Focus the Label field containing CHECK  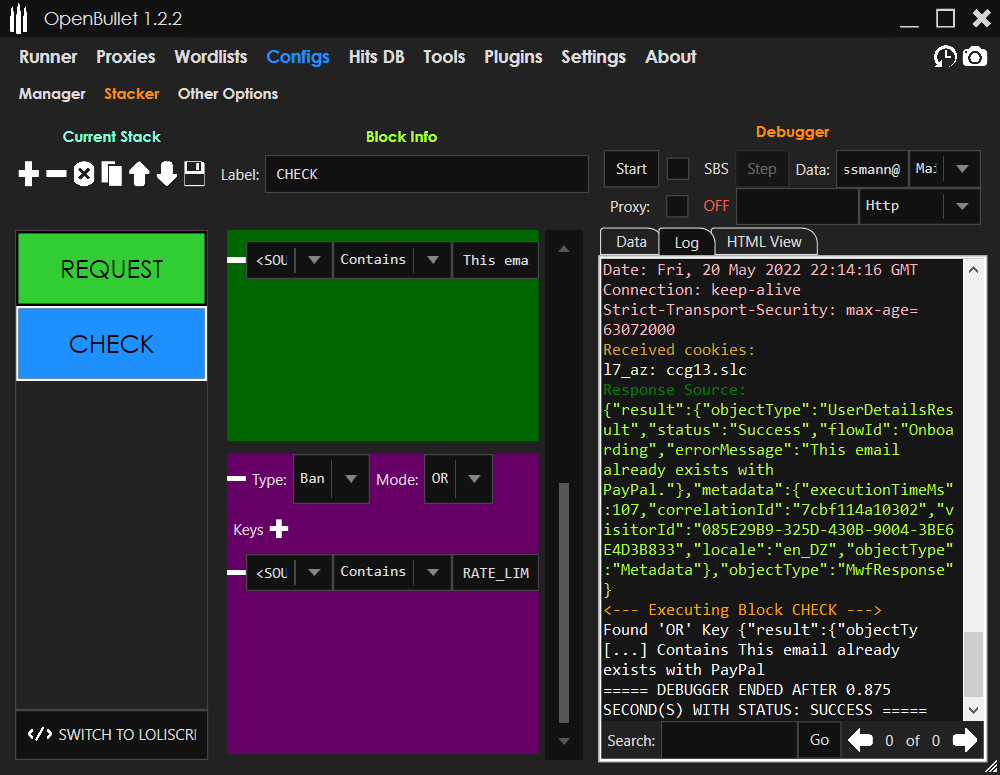[x=427, y=174]
